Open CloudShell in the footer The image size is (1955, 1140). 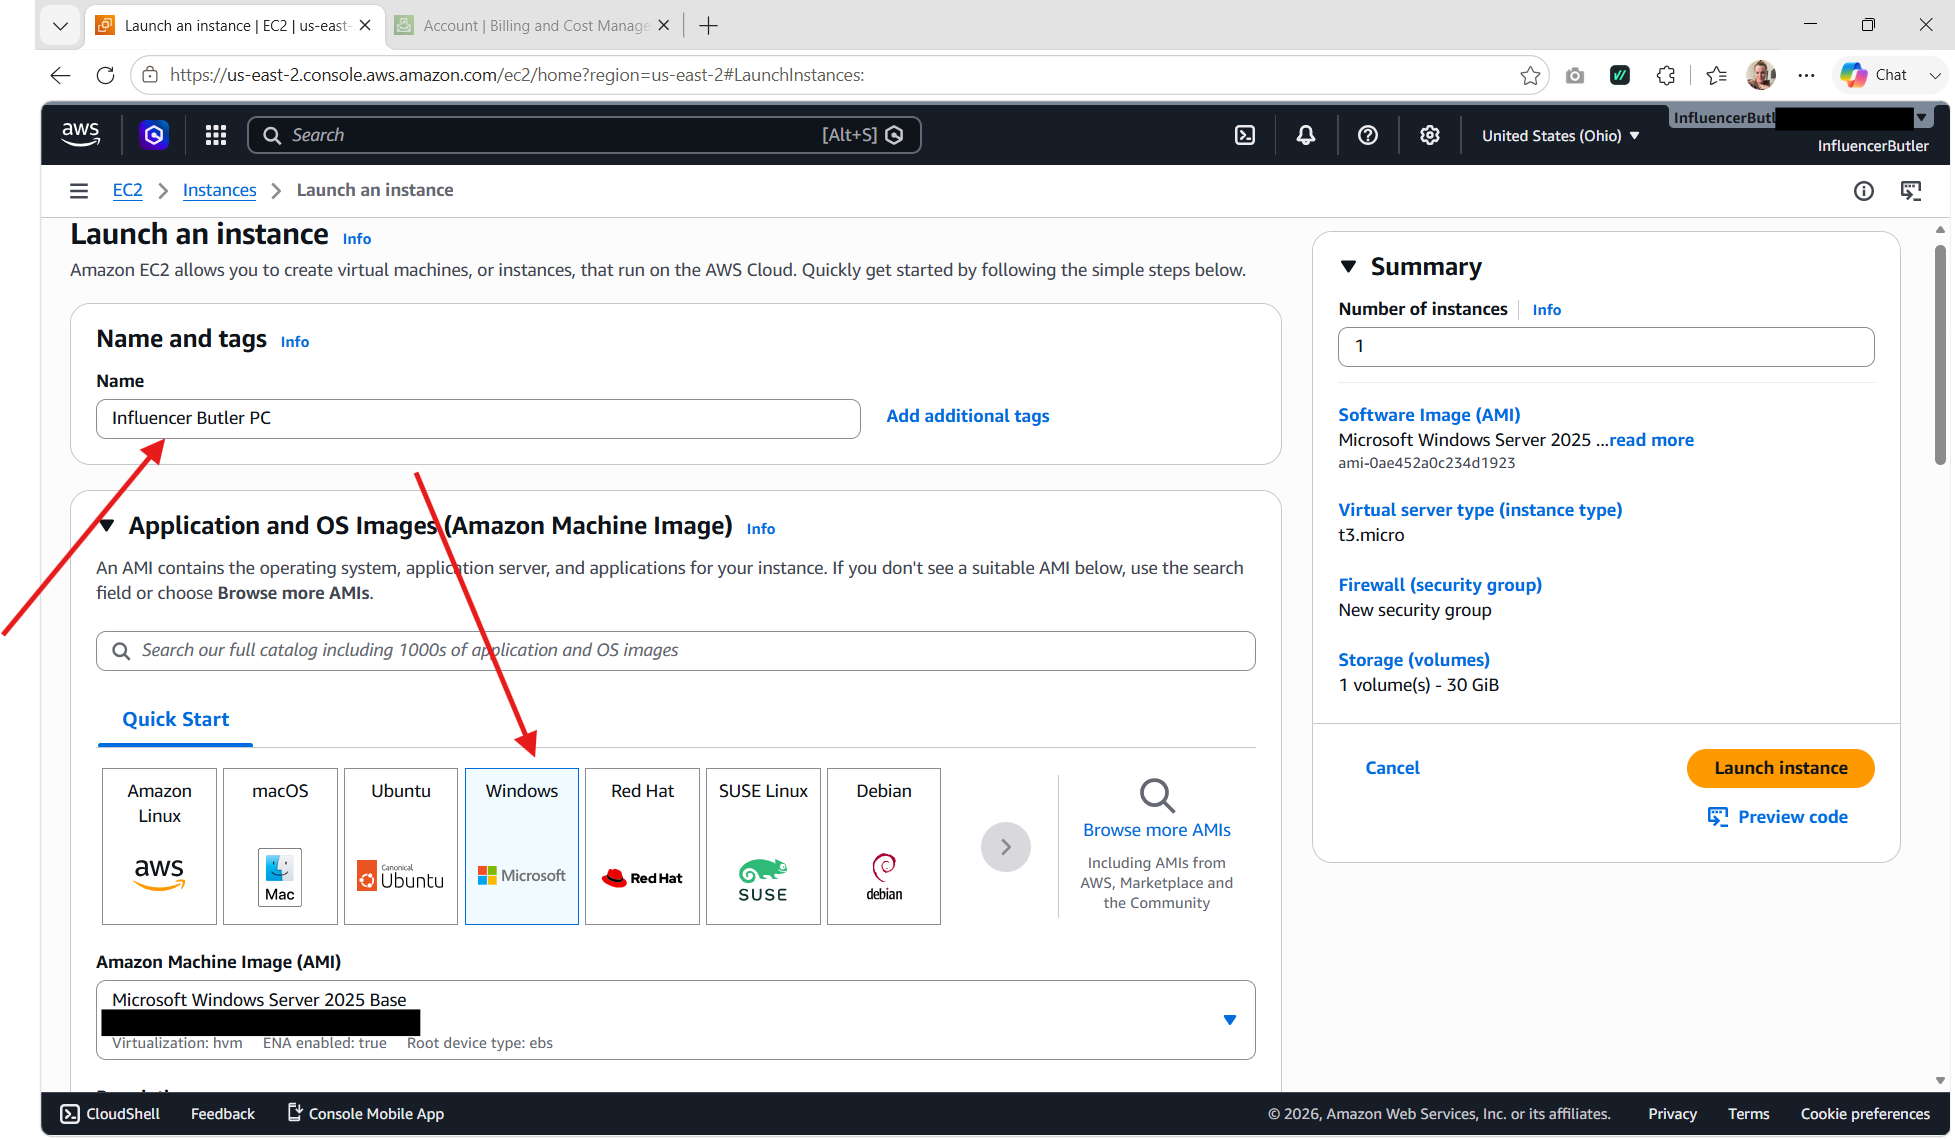[x=110, y=1114]
